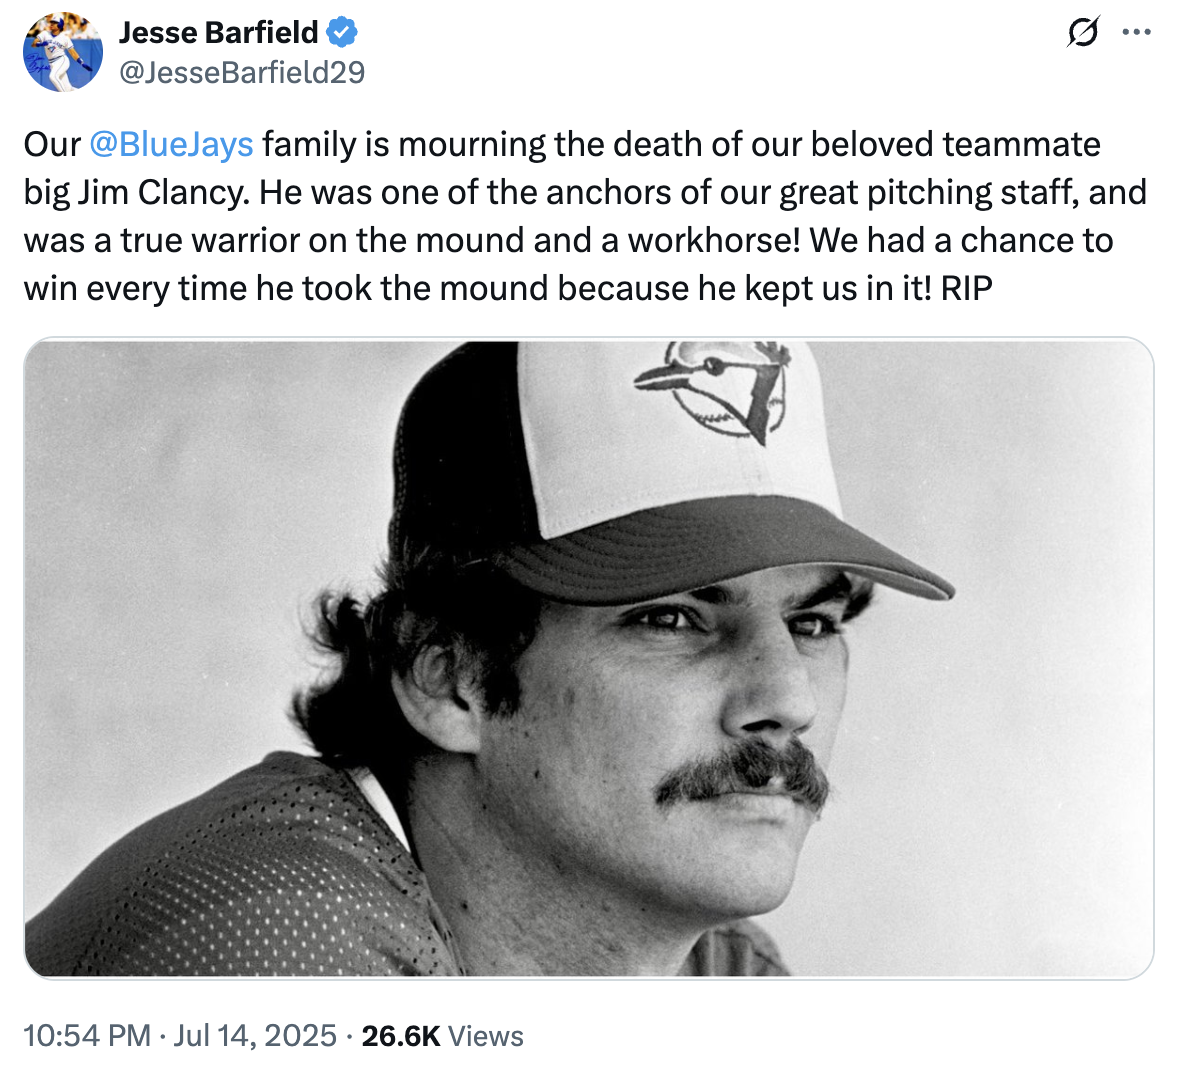Click the Grok slashed-circle icon

pos(1081,33)
